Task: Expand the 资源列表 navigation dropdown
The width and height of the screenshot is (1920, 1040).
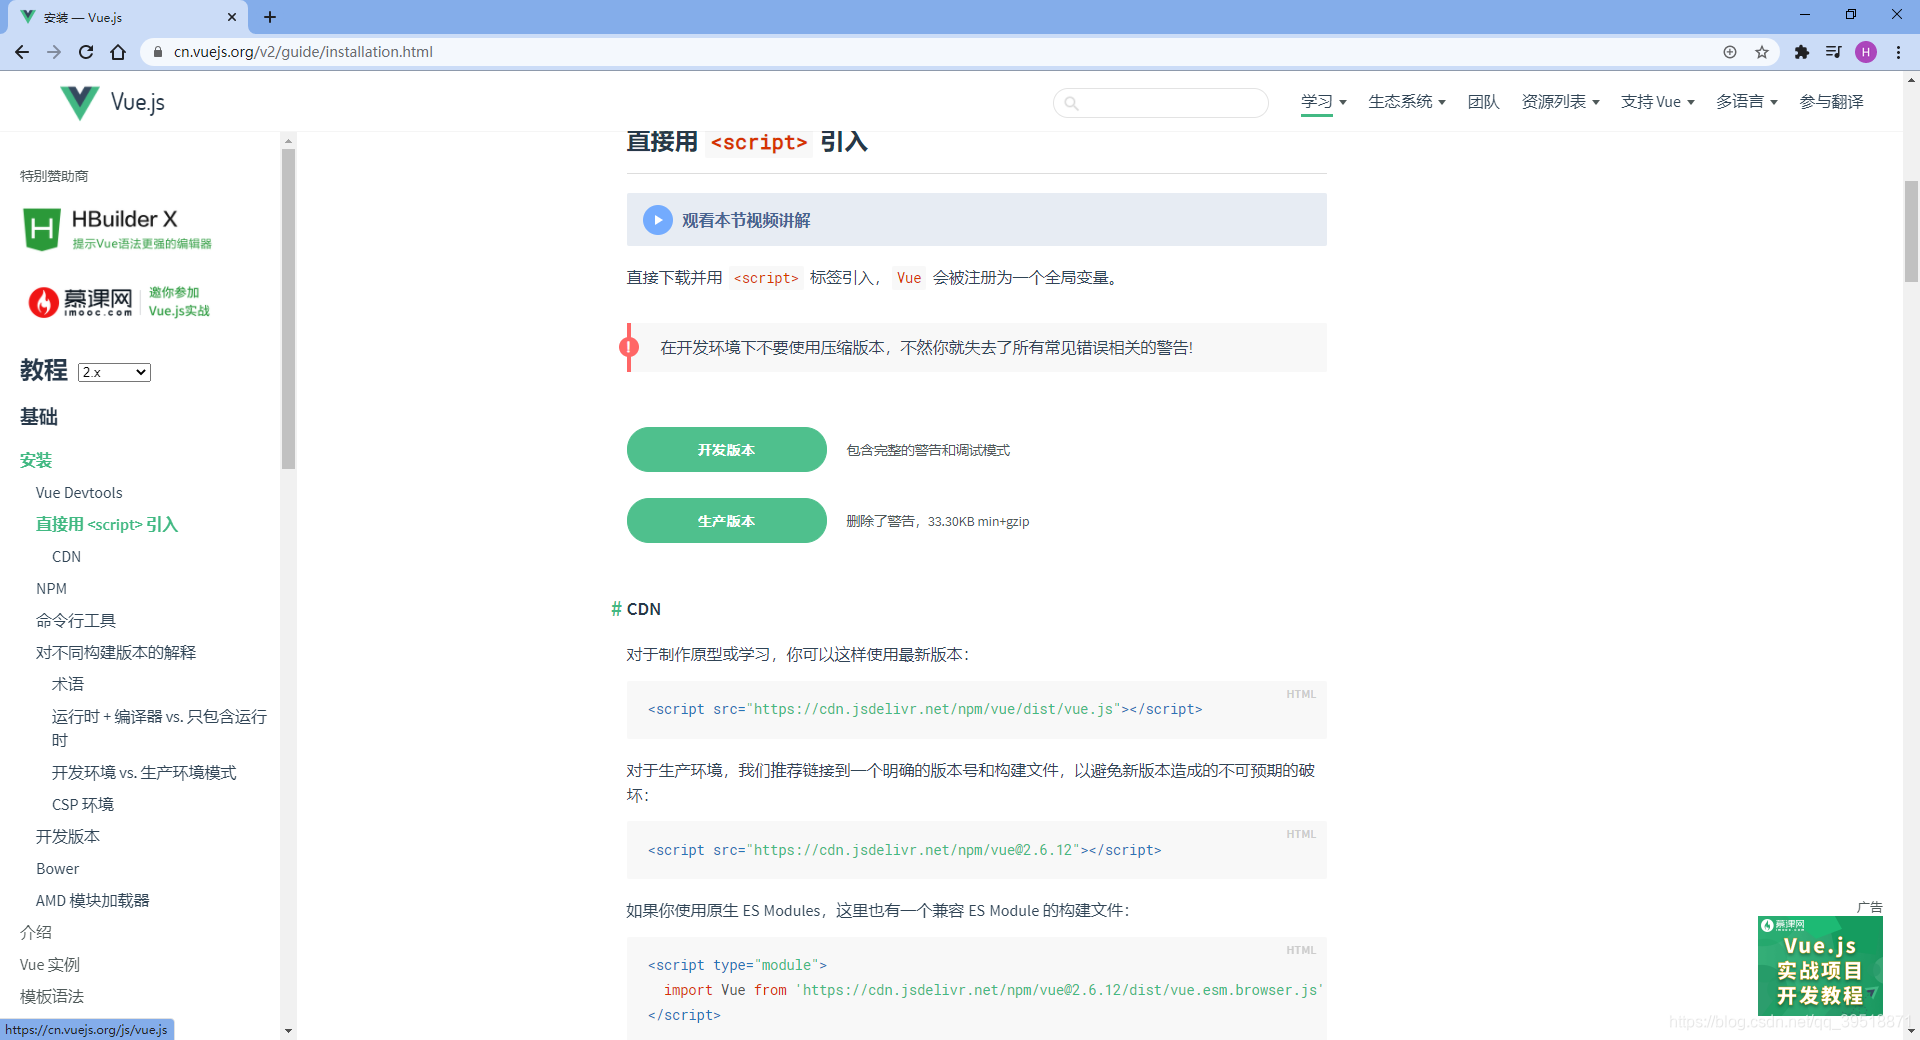Action: (1560, 102)
